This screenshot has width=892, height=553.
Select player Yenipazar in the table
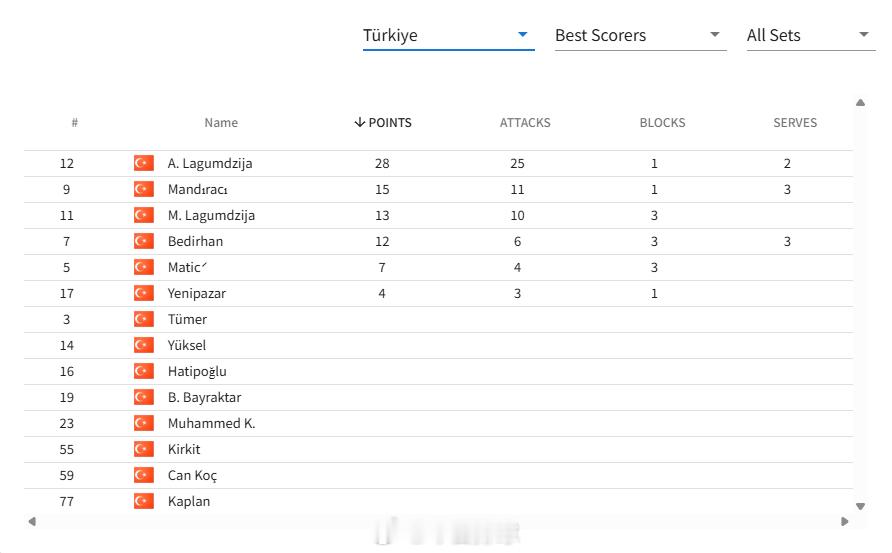pos(438,294)
